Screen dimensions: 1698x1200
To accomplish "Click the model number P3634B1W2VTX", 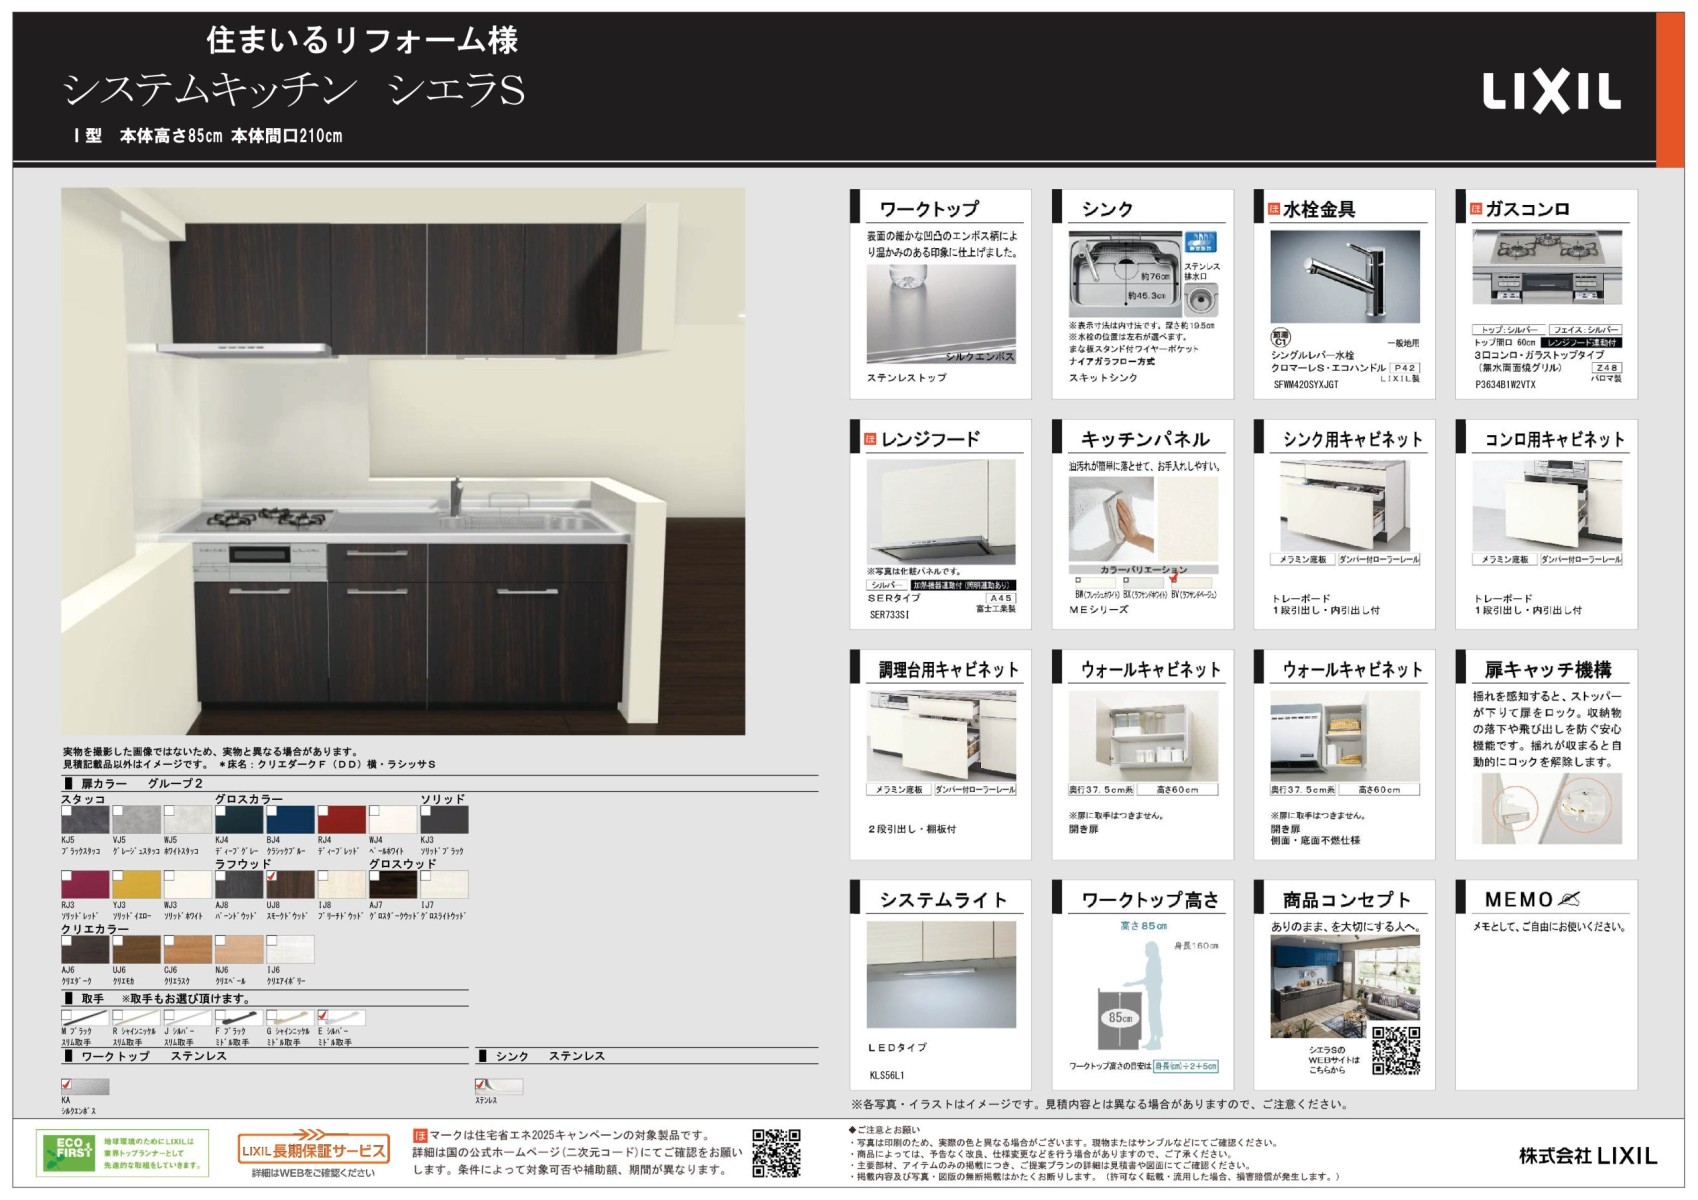I will click(1507, 384).
